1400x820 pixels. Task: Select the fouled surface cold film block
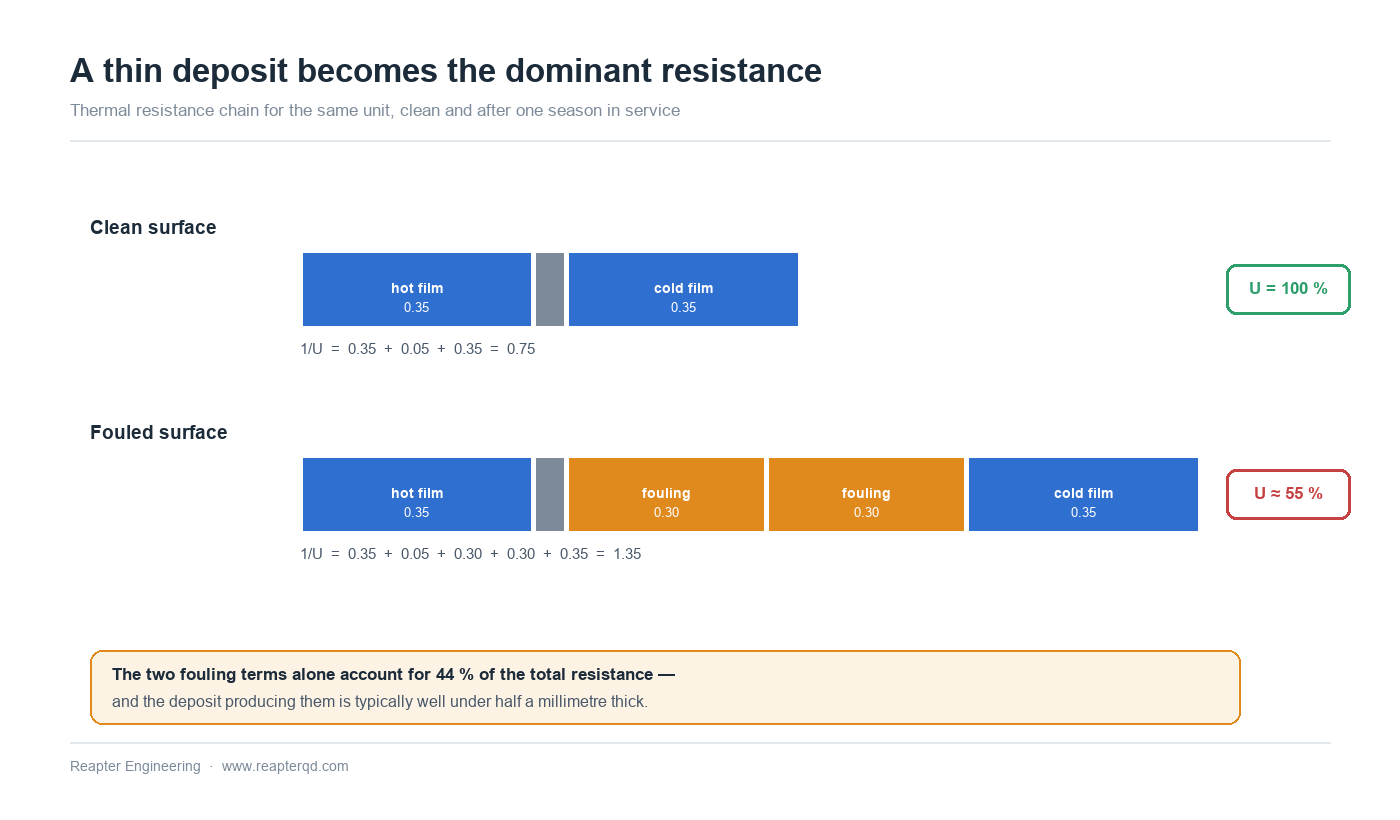click(1083, 494)
